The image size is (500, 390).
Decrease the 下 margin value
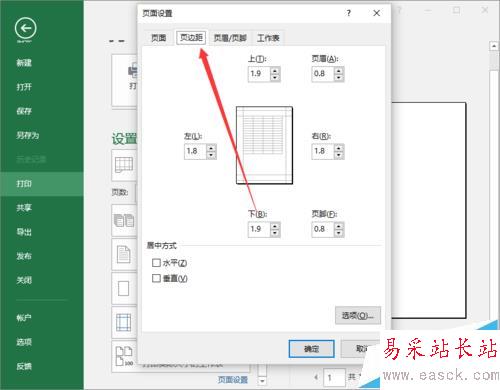[275, 233]
